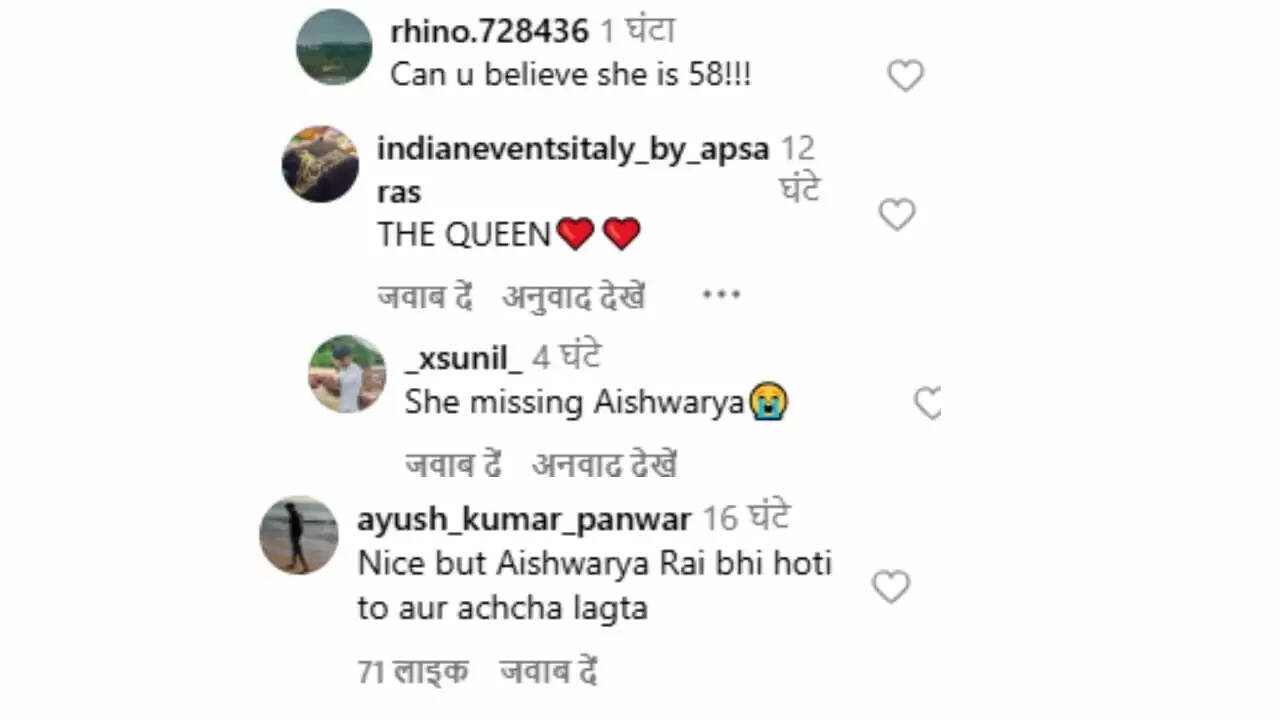Open ayush_kumar_panwar's profile picture
Screen dimensions: 1280x720
[298, 535]
